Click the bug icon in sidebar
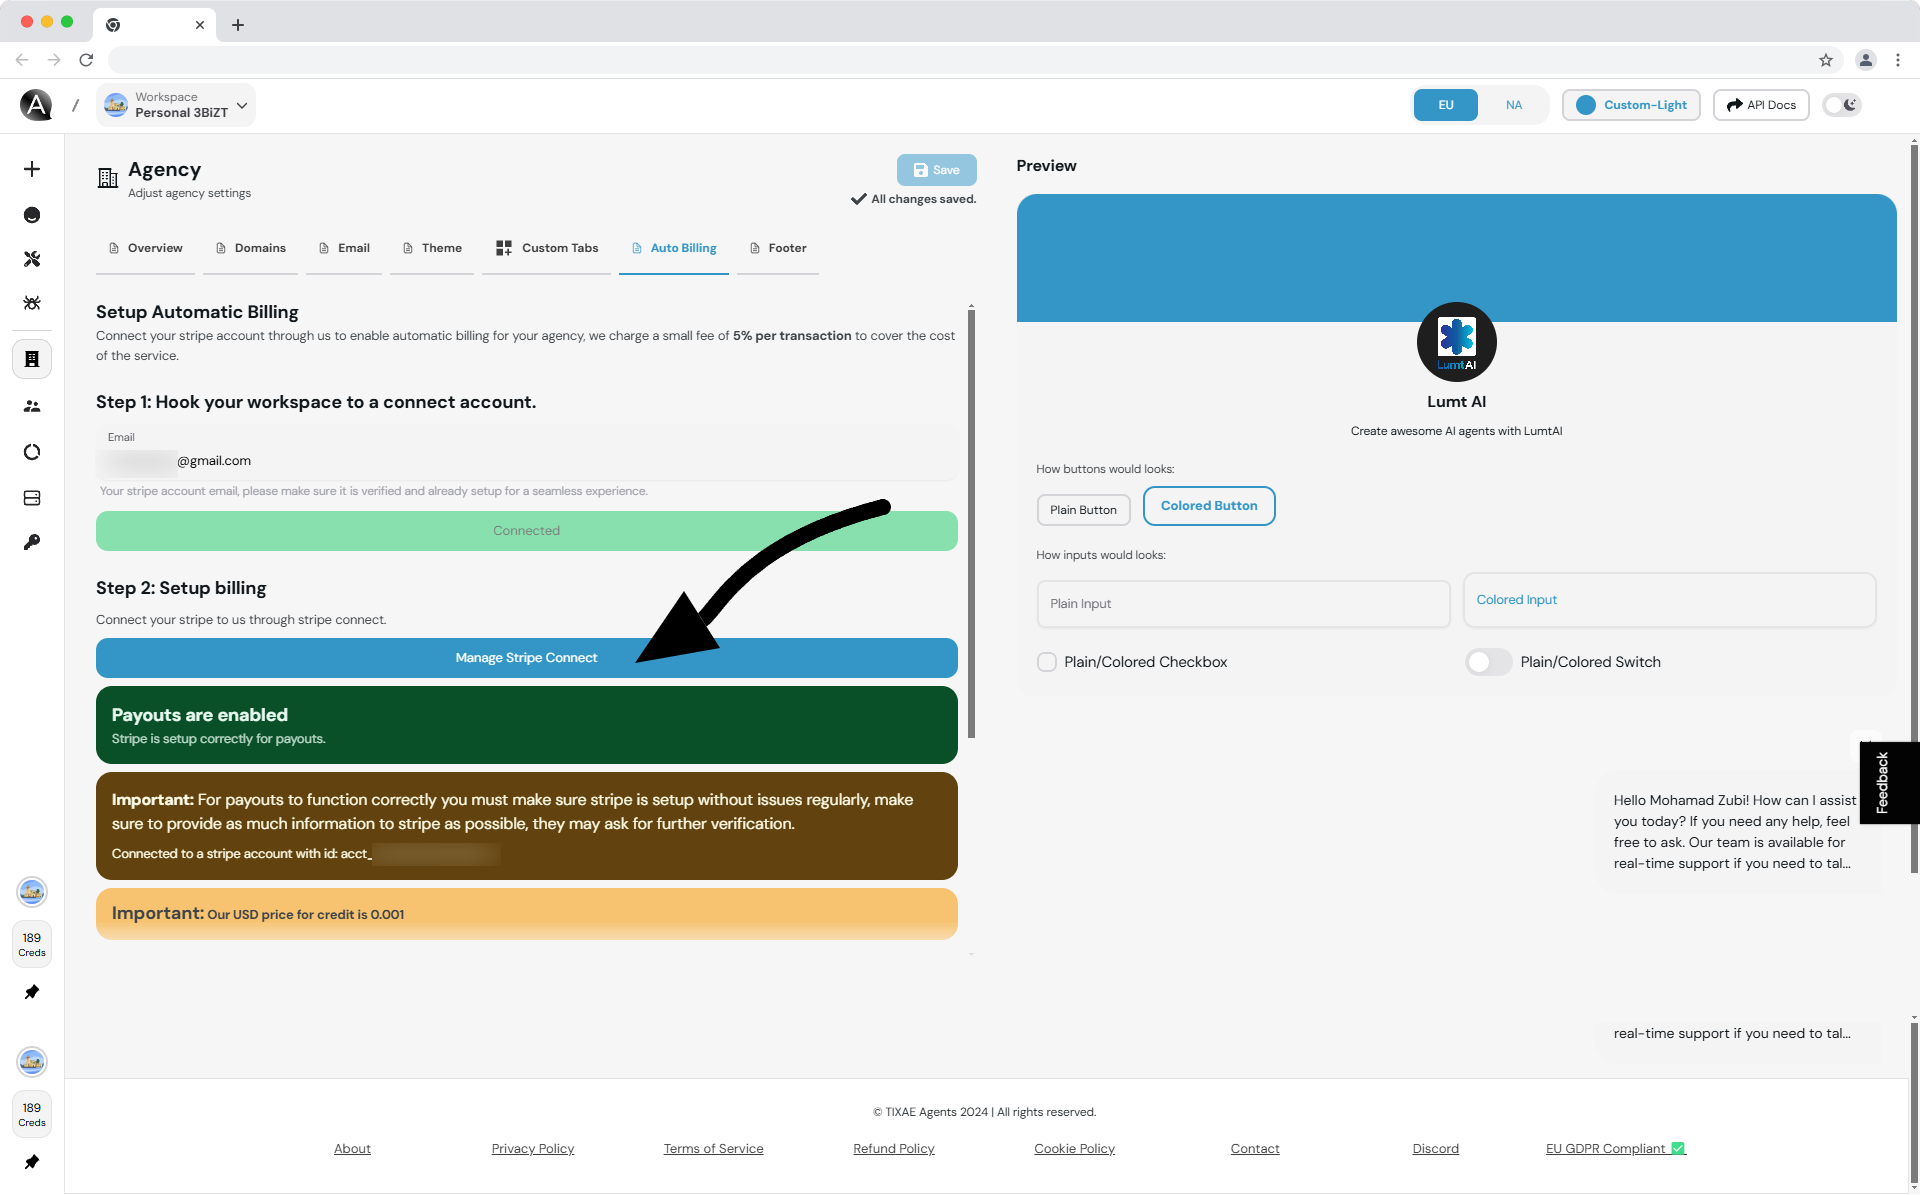 [32, 303]
